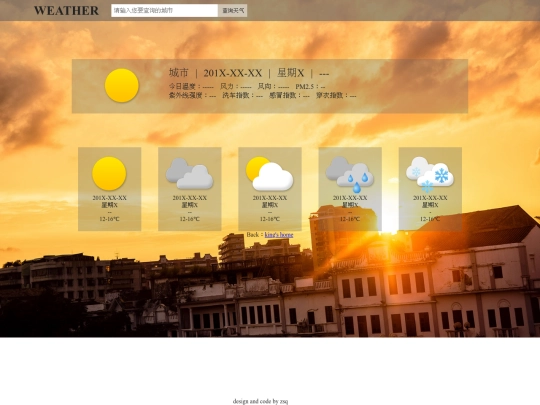This screenshot has height=405, width=540.
Task: Click the PM2.5 value label
Action: (310, 87)
